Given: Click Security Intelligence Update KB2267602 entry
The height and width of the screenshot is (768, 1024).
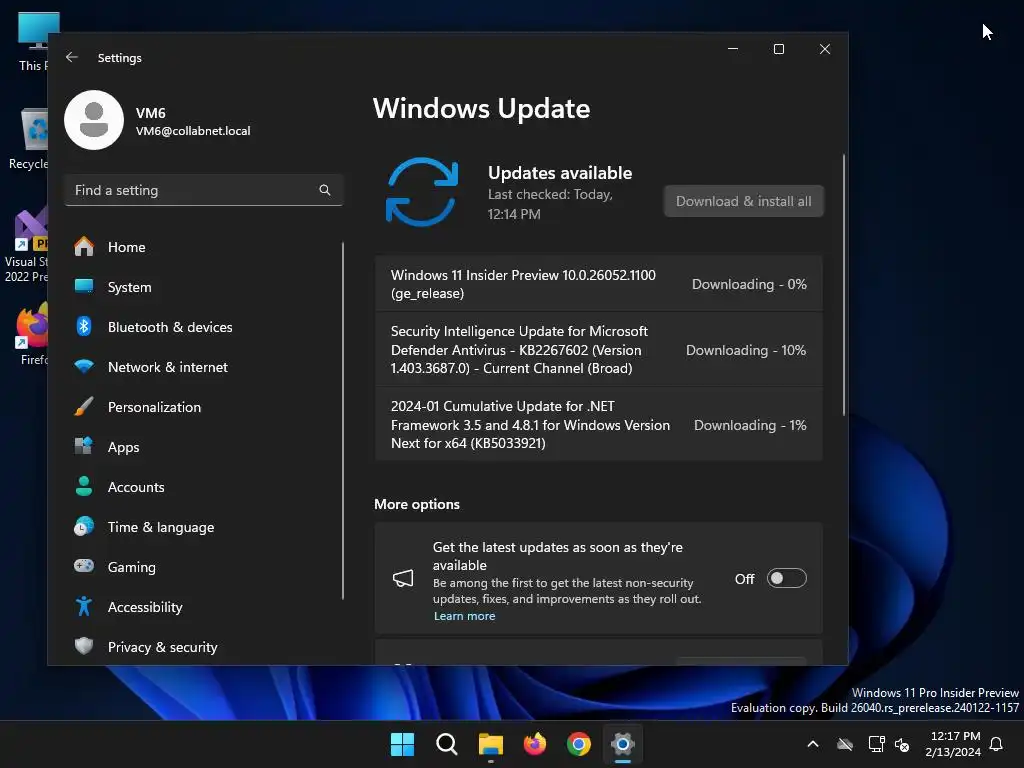Looking at the screenshot, I should (599, 349).
